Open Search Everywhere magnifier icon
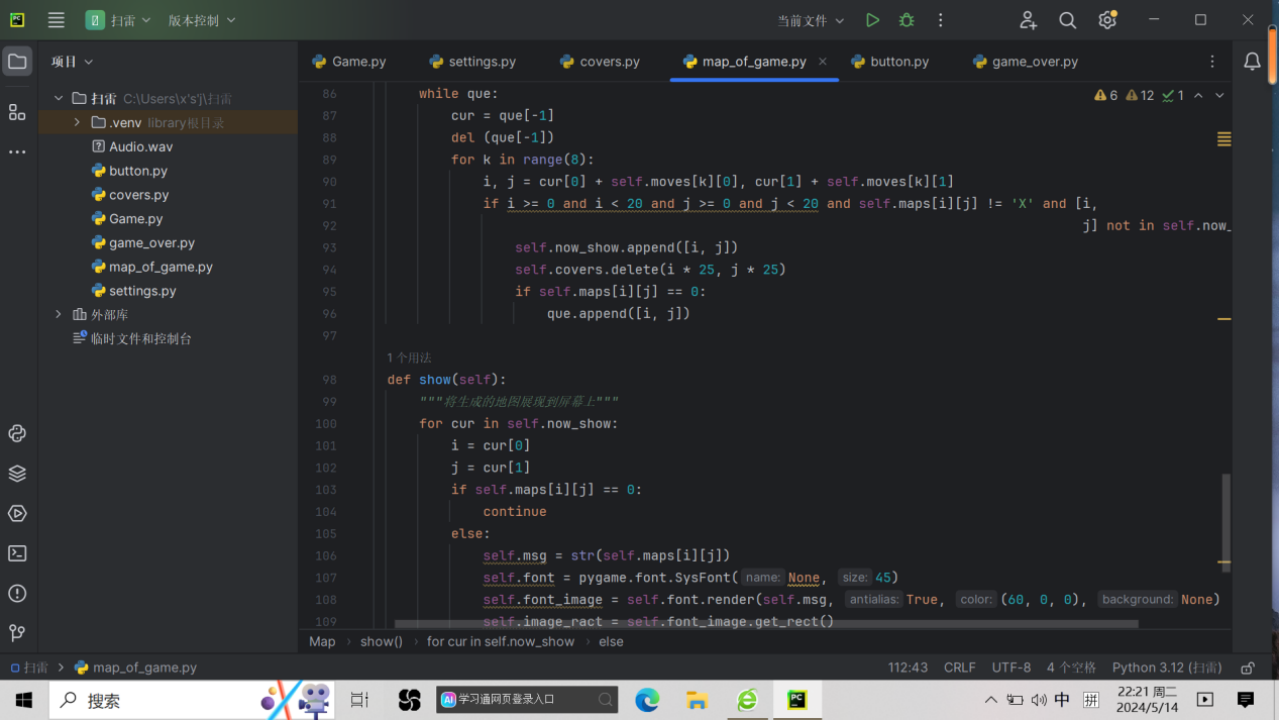This screenshot has height=720, width=1279. tap(1067, 20)
